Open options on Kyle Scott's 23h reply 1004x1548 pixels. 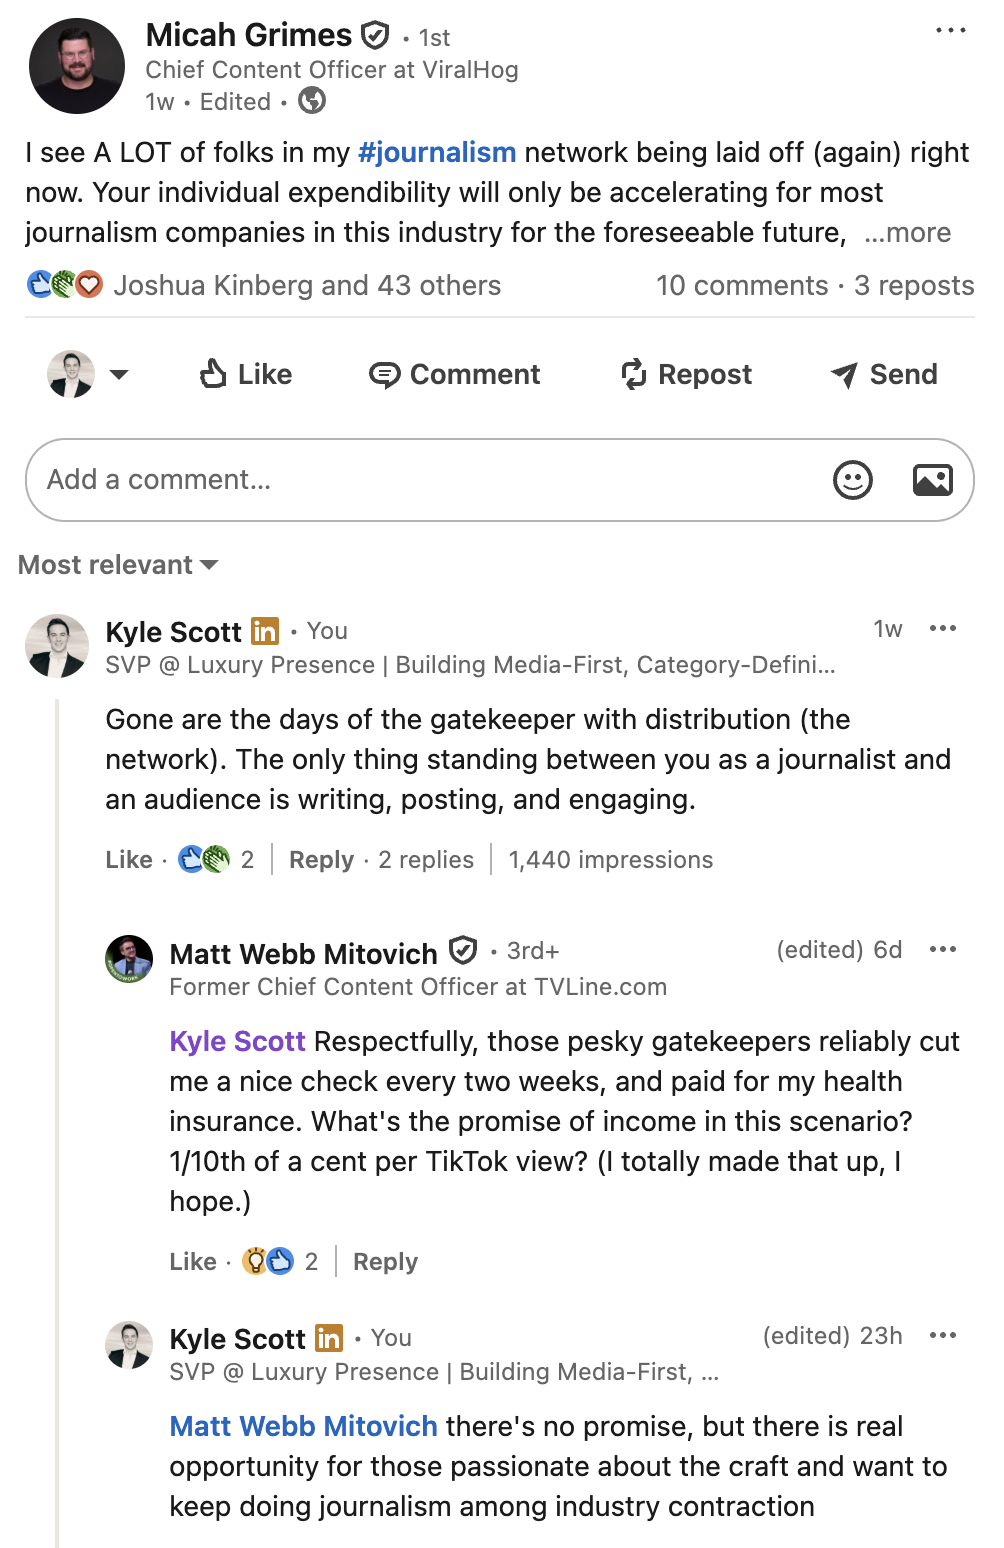[943, 1335]
